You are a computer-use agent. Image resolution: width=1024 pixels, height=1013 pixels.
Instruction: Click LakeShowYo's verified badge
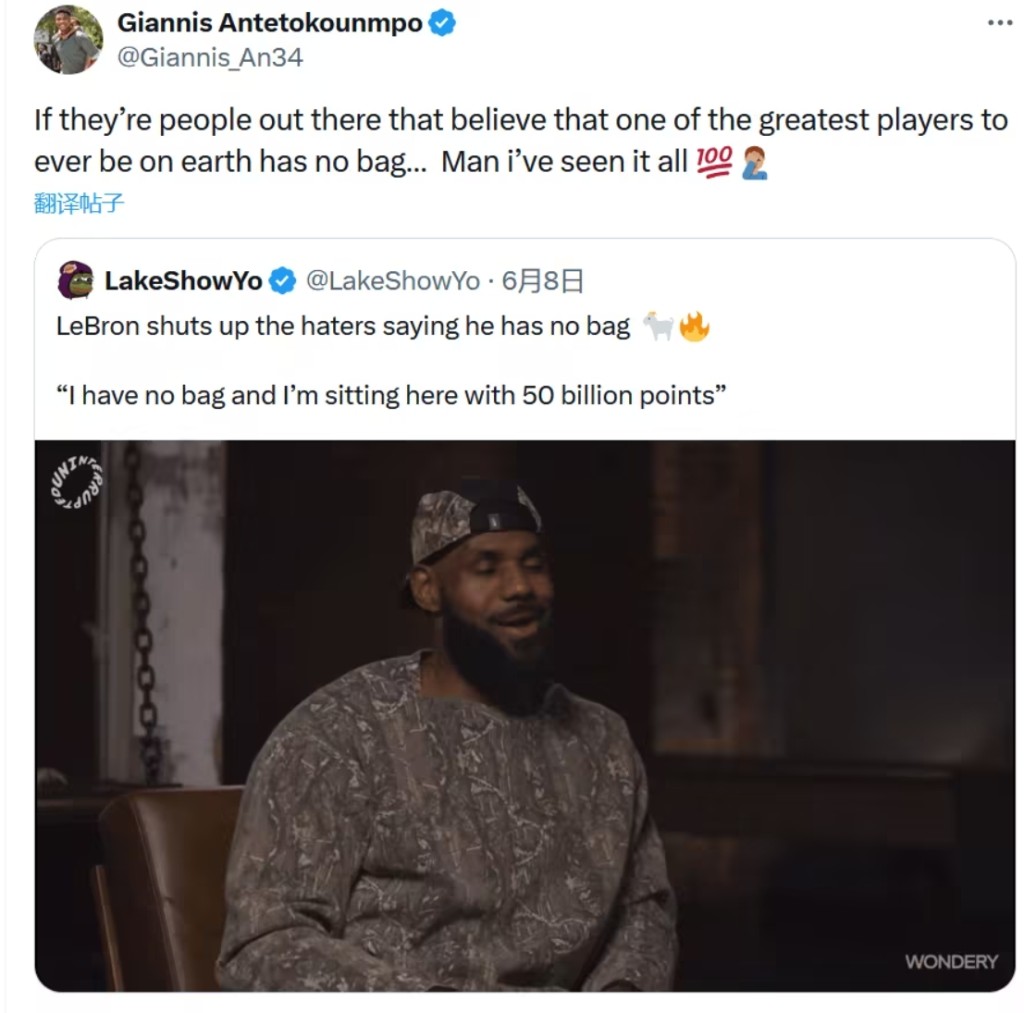tap(283, 281)
